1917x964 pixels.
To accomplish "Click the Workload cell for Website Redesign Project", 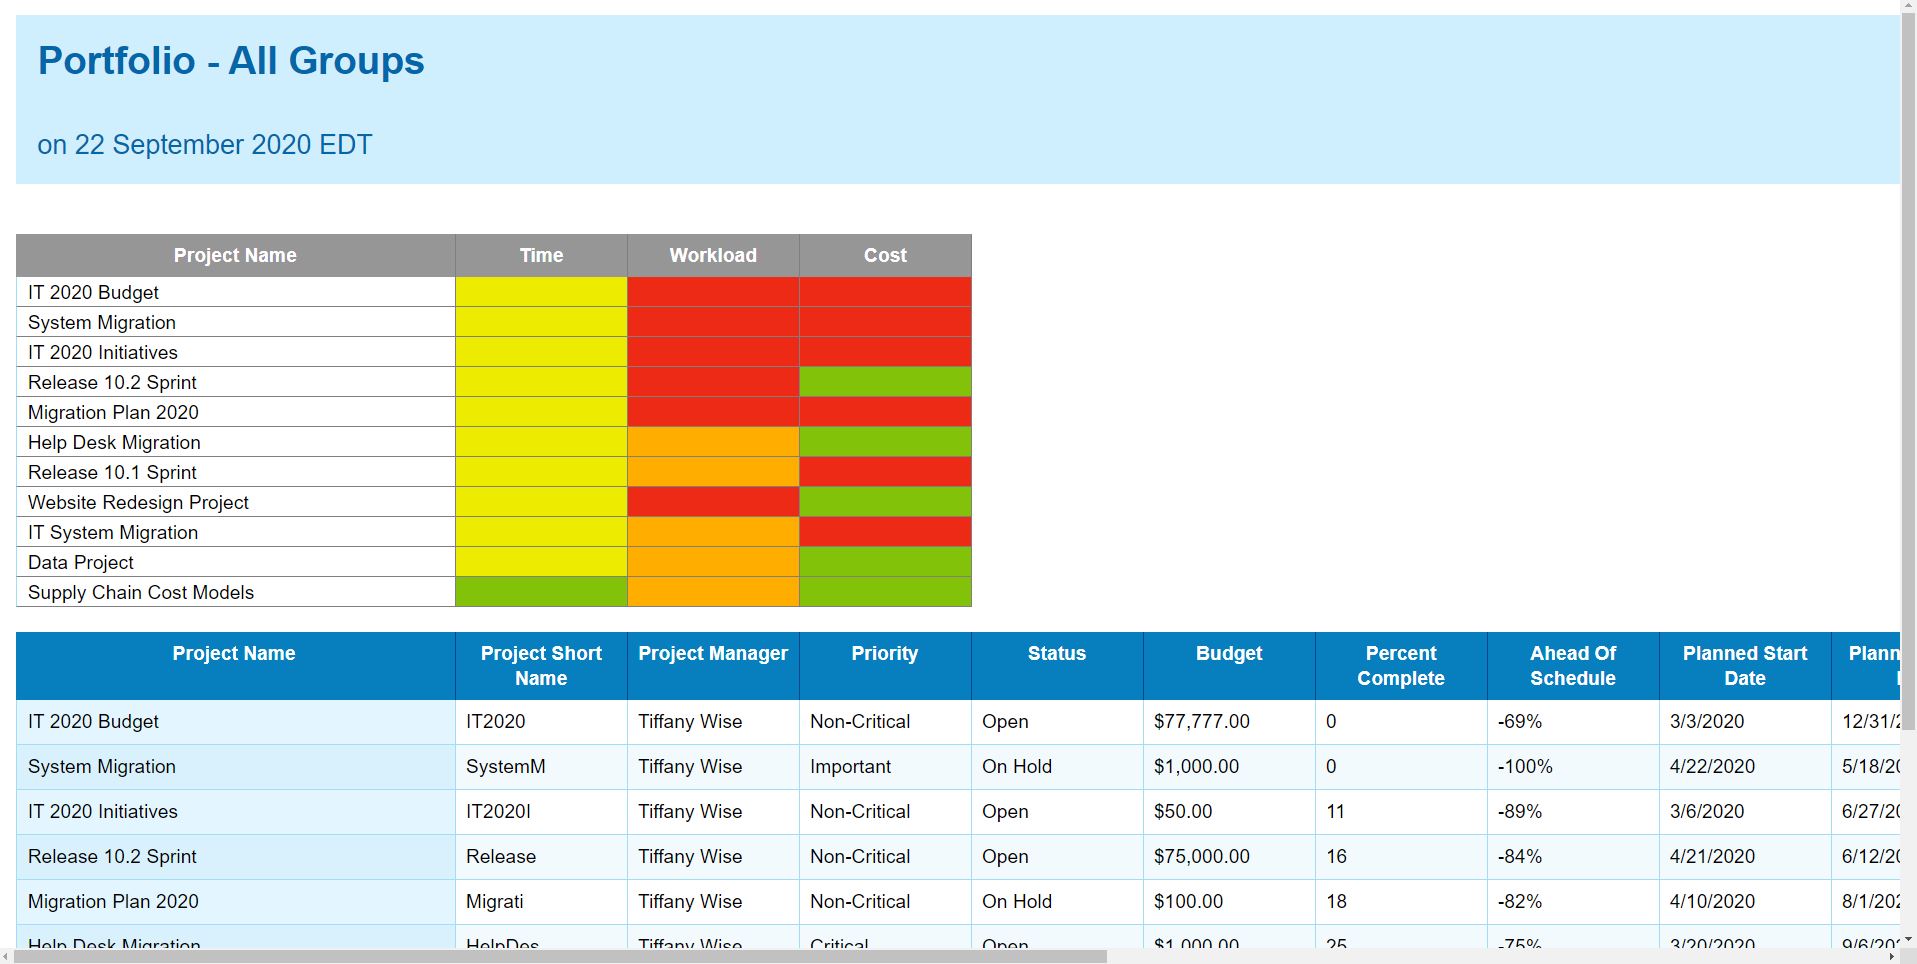I will pos(713,502).
